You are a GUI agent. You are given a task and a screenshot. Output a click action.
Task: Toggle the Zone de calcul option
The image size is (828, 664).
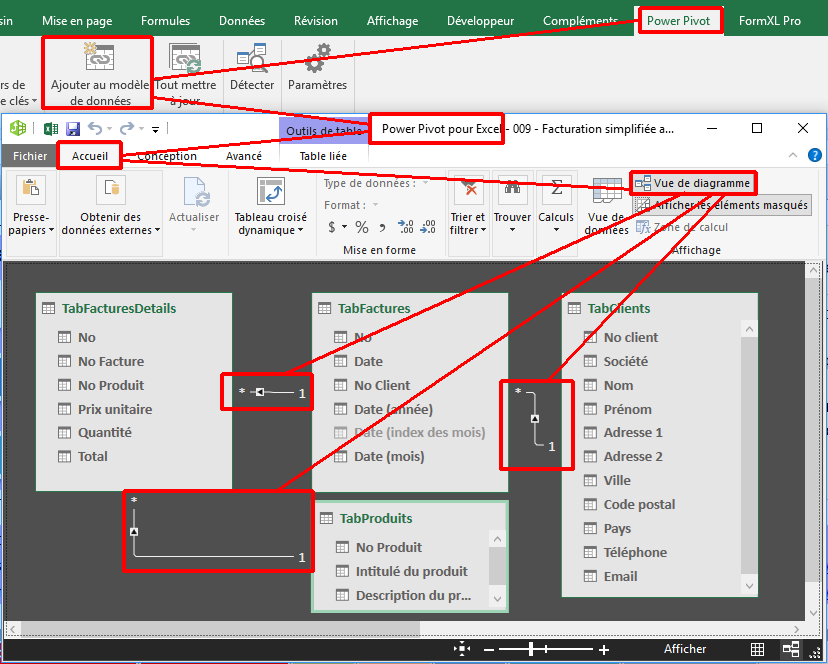point(682,227)
